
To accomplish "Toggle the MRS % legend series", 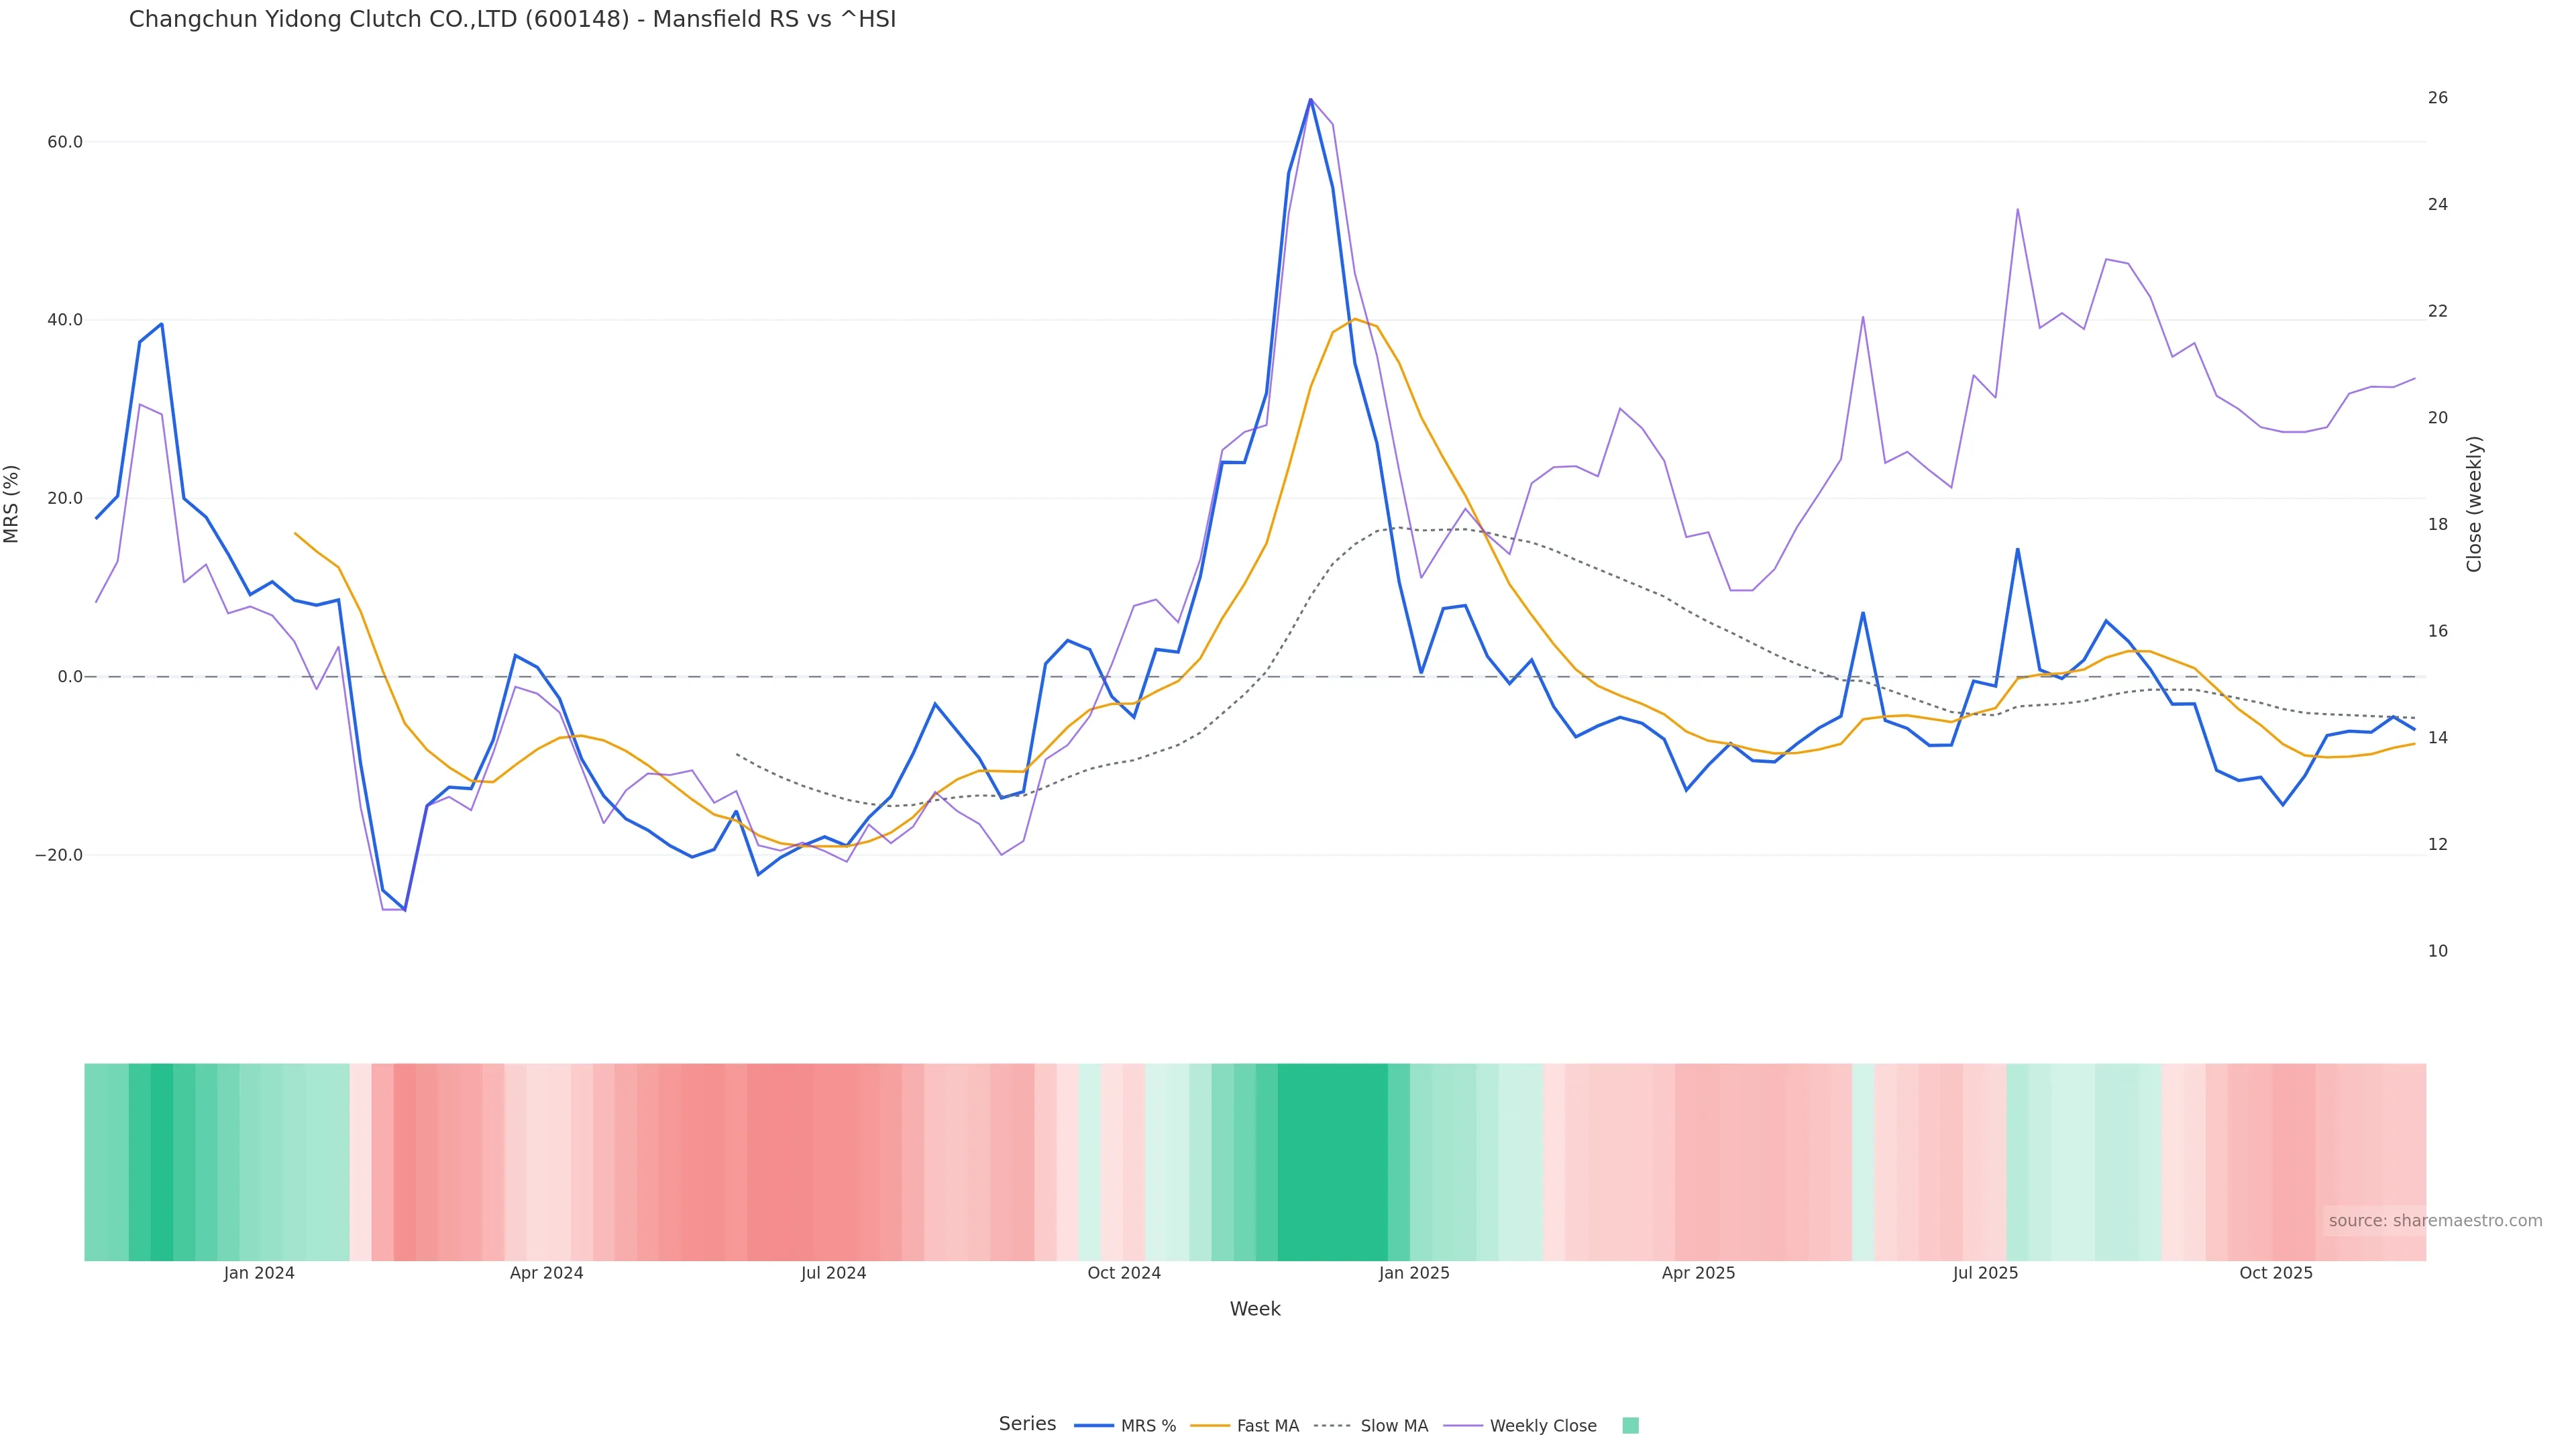I will (x=1147, y=1426).
